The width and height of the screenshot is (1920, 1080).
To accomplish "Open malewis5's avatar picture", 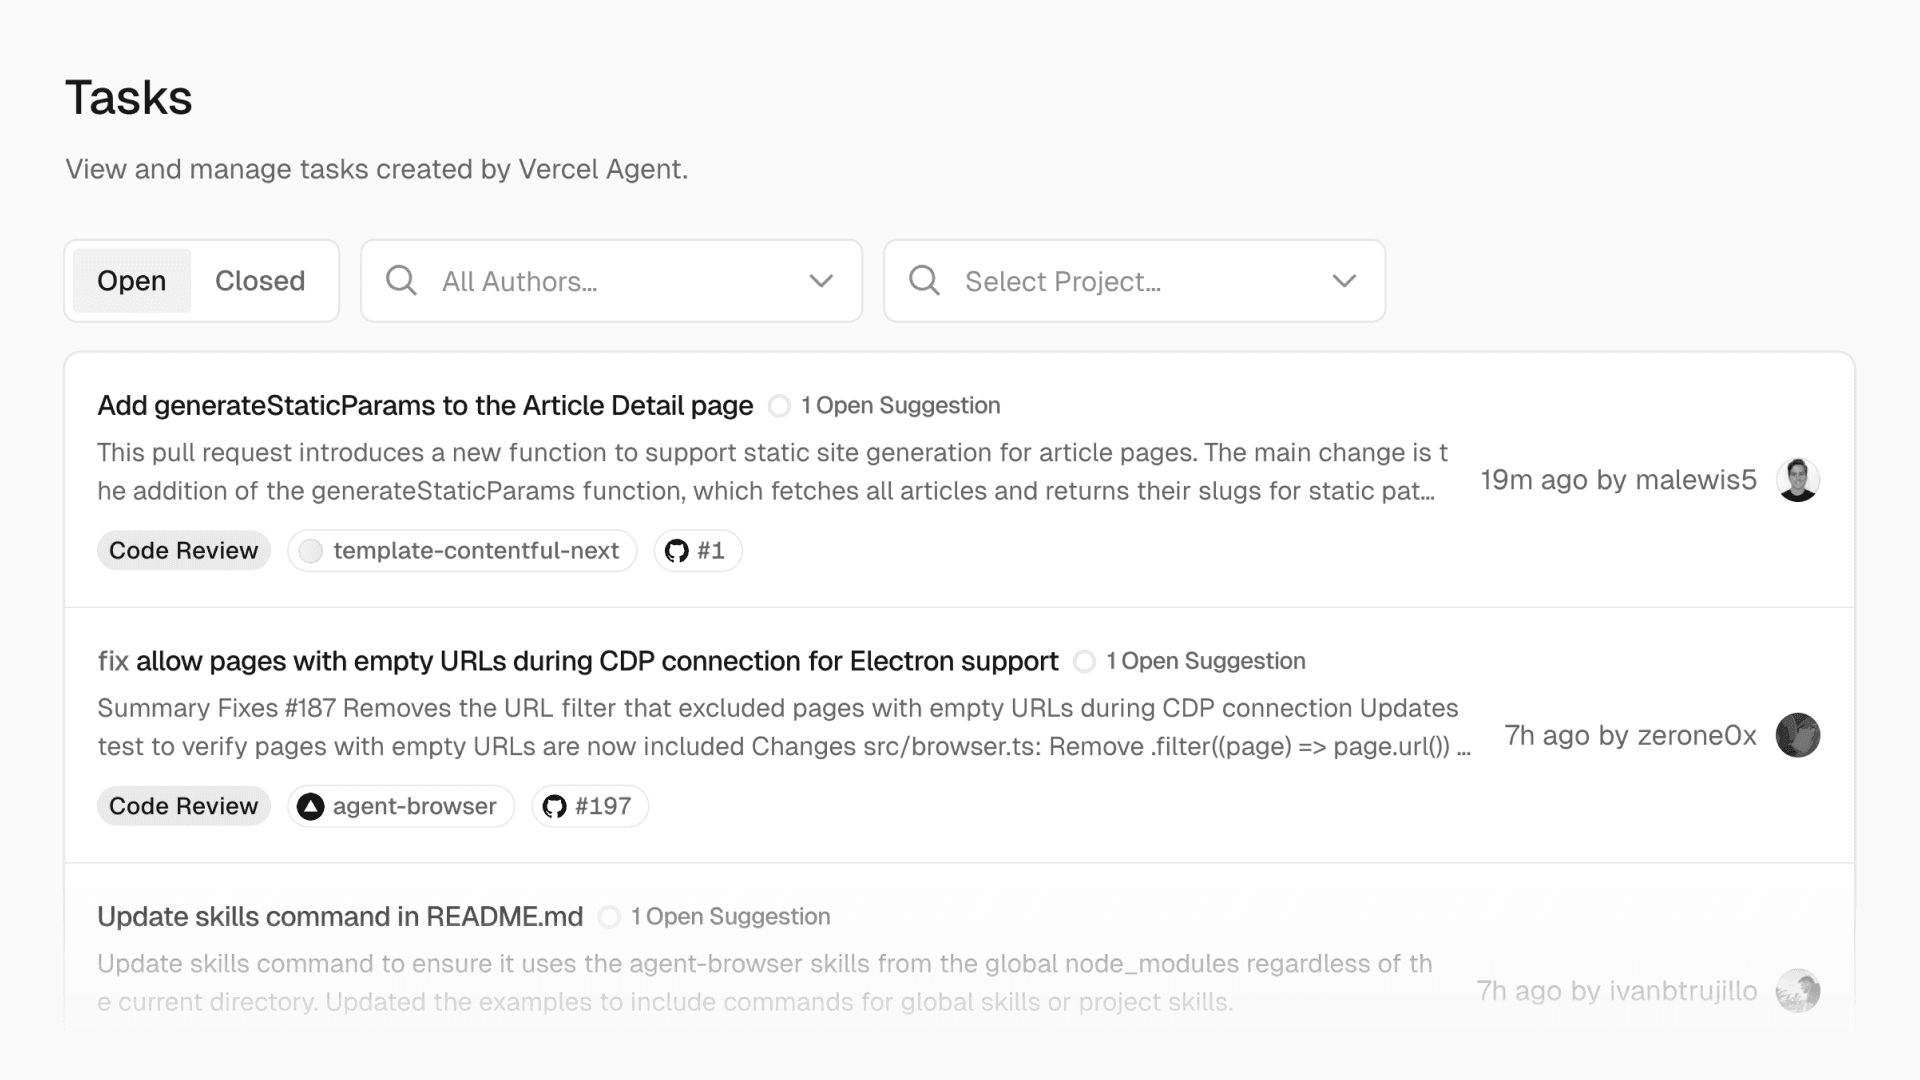I will click(x=1797, y=480).
